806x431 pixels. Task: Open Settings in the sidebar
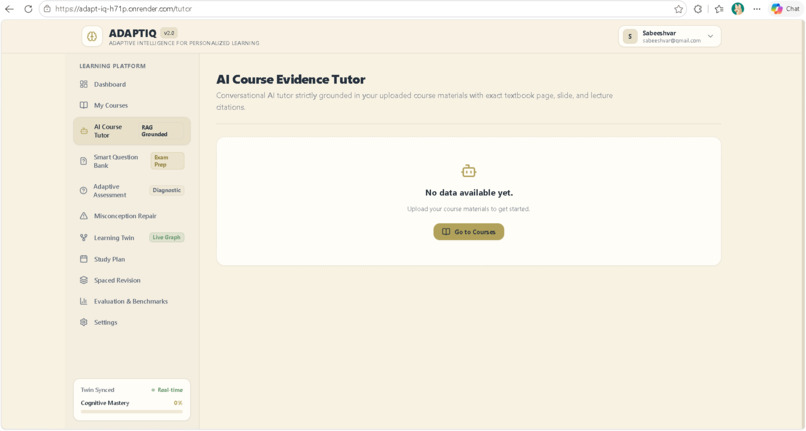[132, 322]
